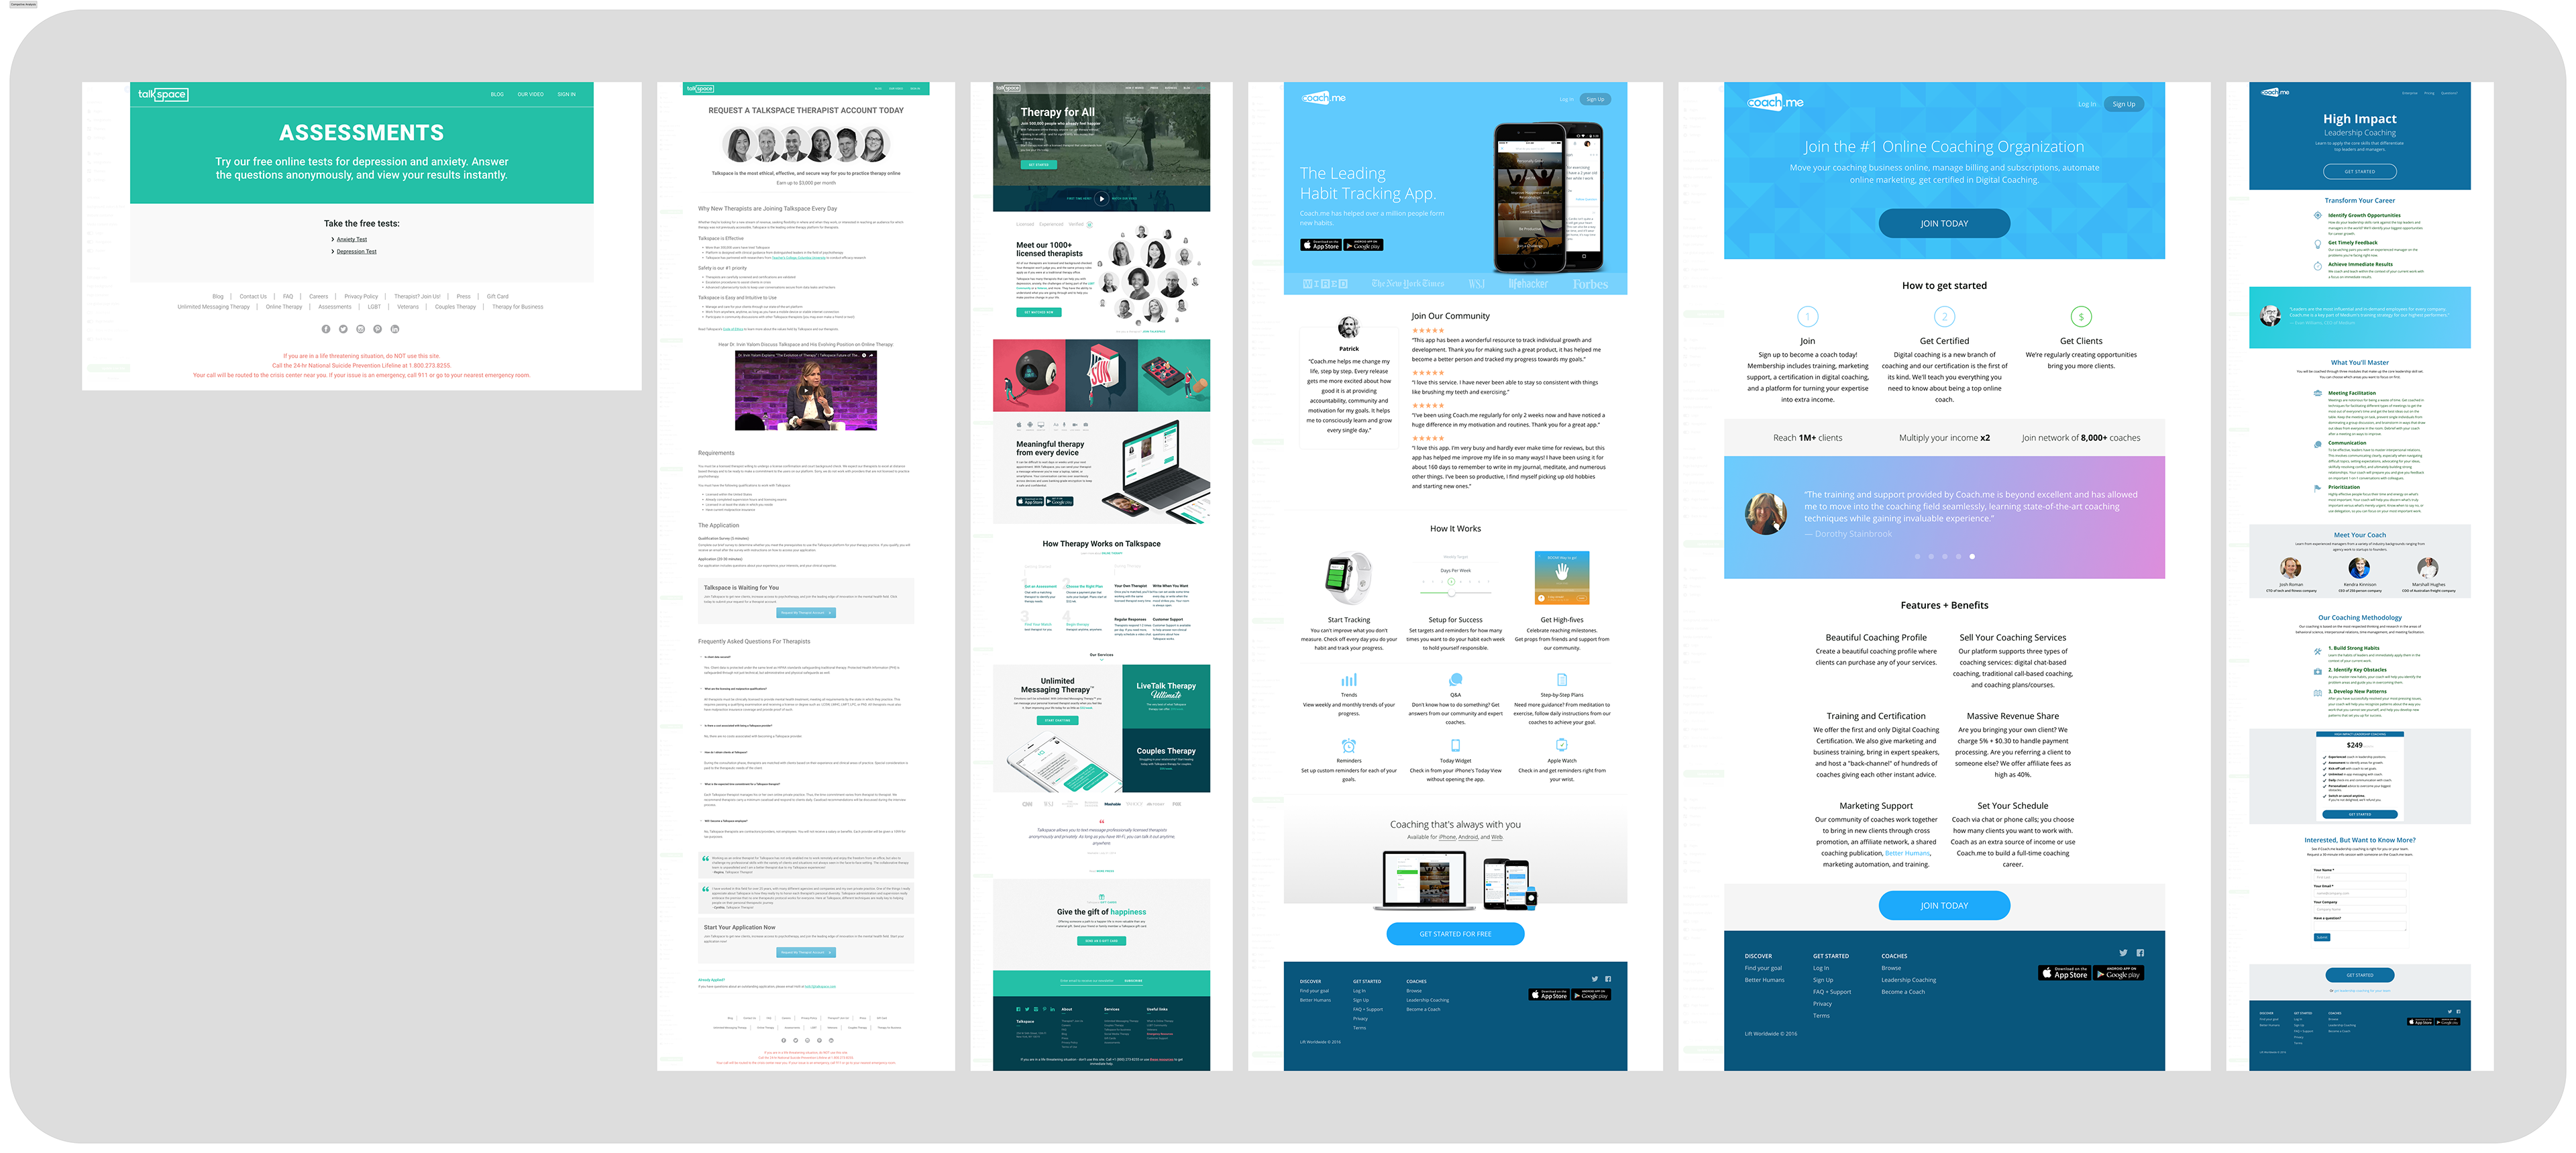Select the active white testimonial carousel dot

point(1972,556)
